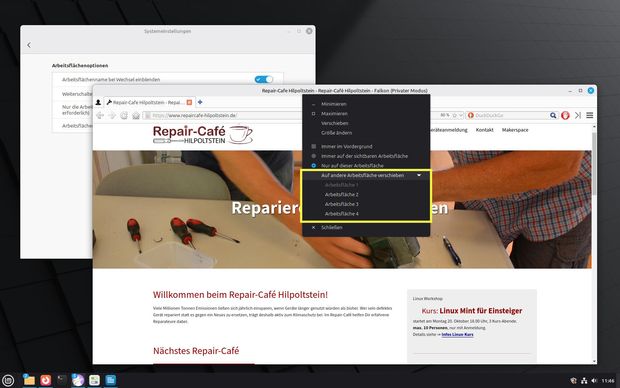This screenshot has width=620, height=388.
Task: Click the Arbeitsflächenoptionen heading in settings
Action: coord(80,66)
